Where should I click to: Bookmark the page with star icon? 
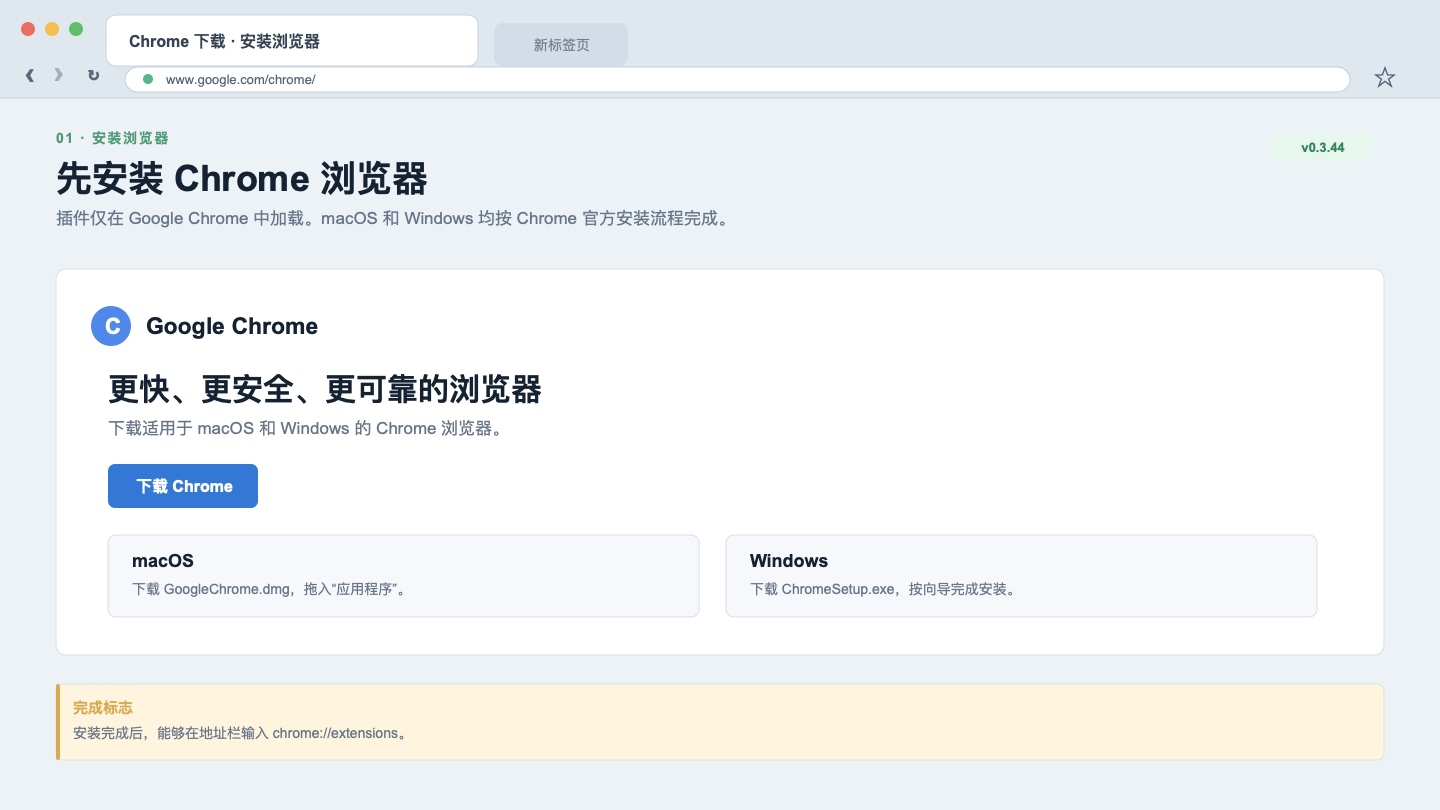1384,77
